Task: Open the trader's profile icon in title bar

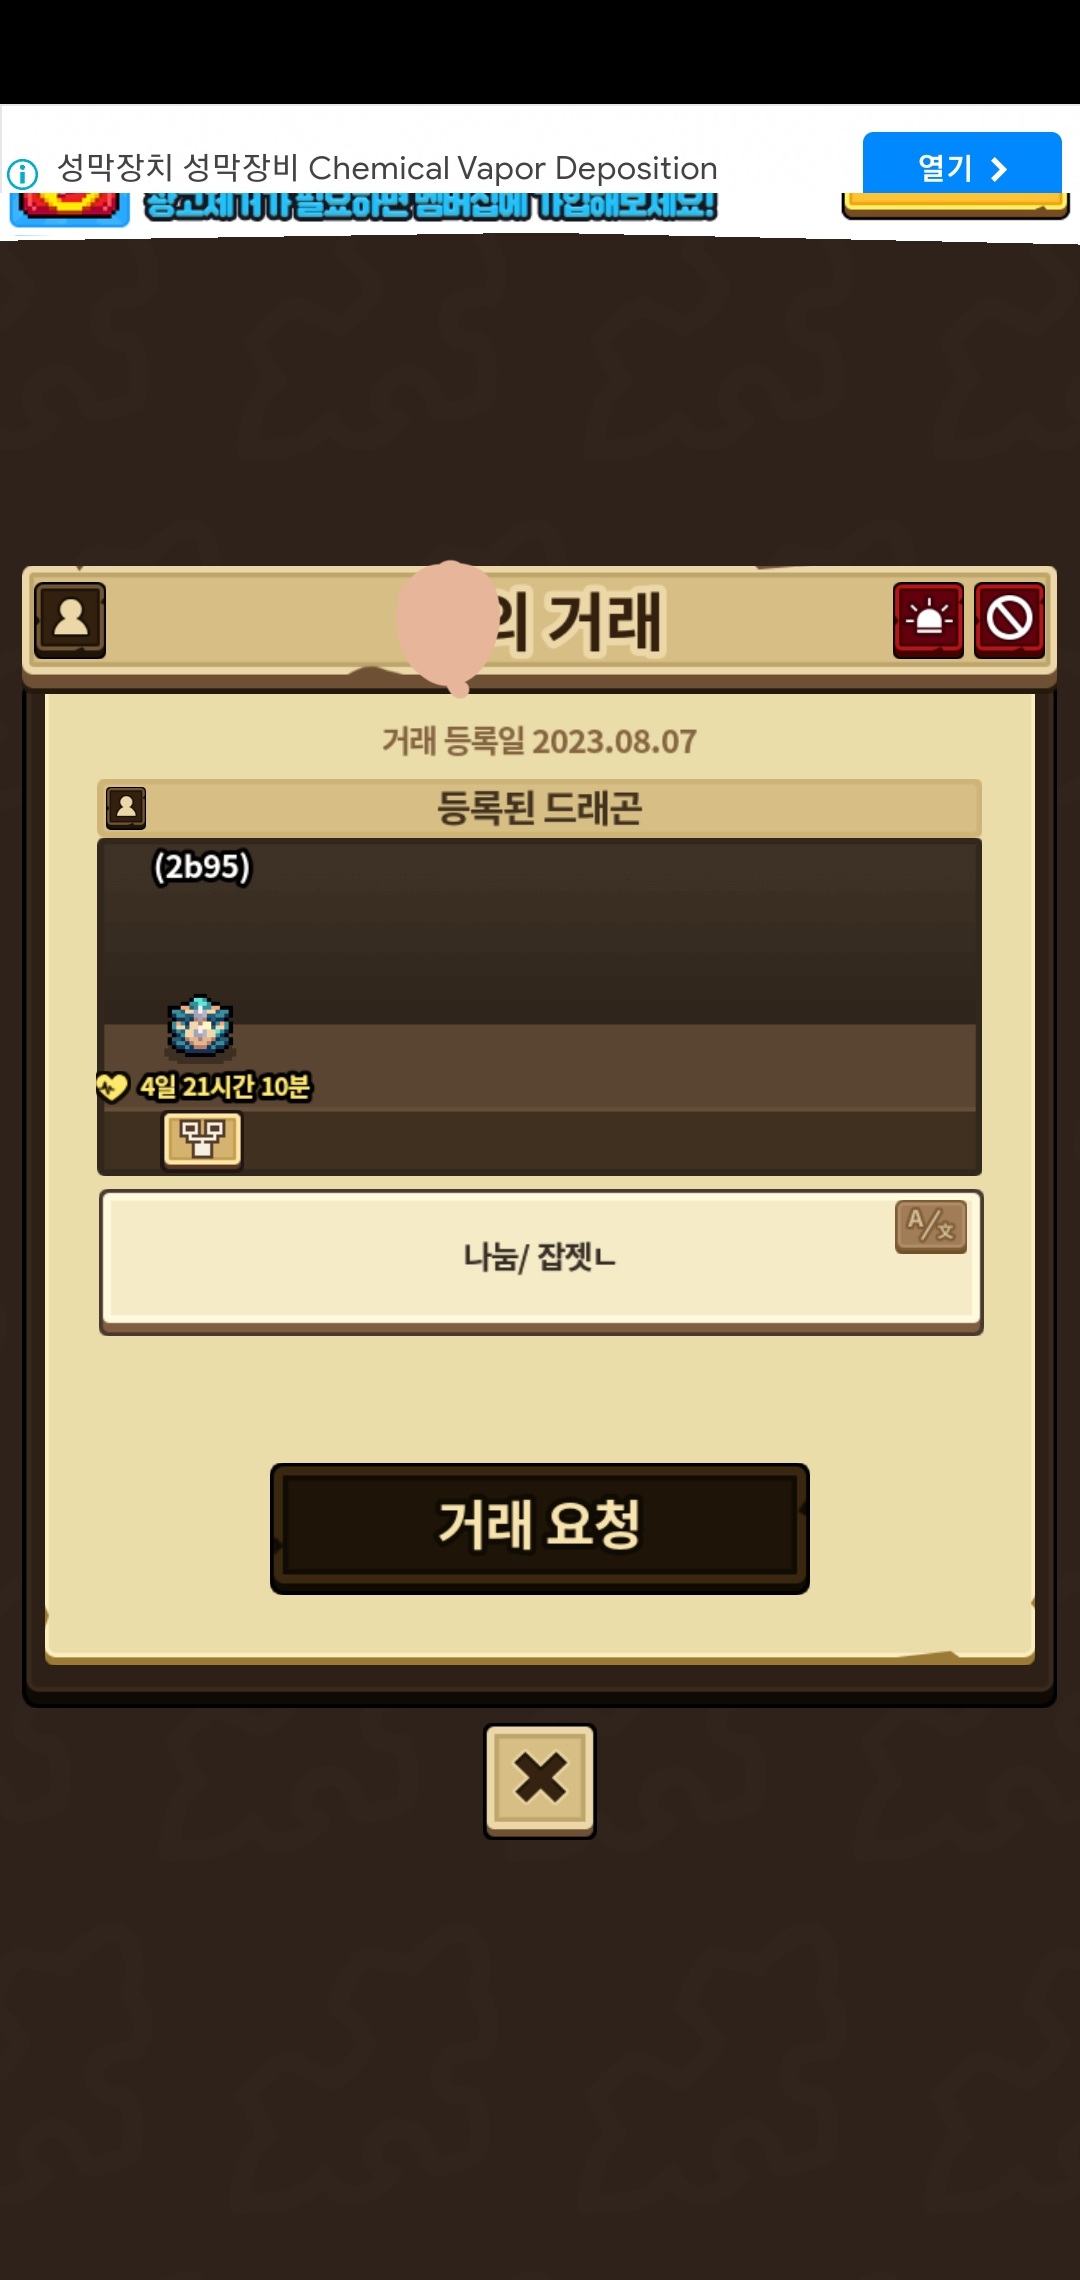Action: click(70, 620)
